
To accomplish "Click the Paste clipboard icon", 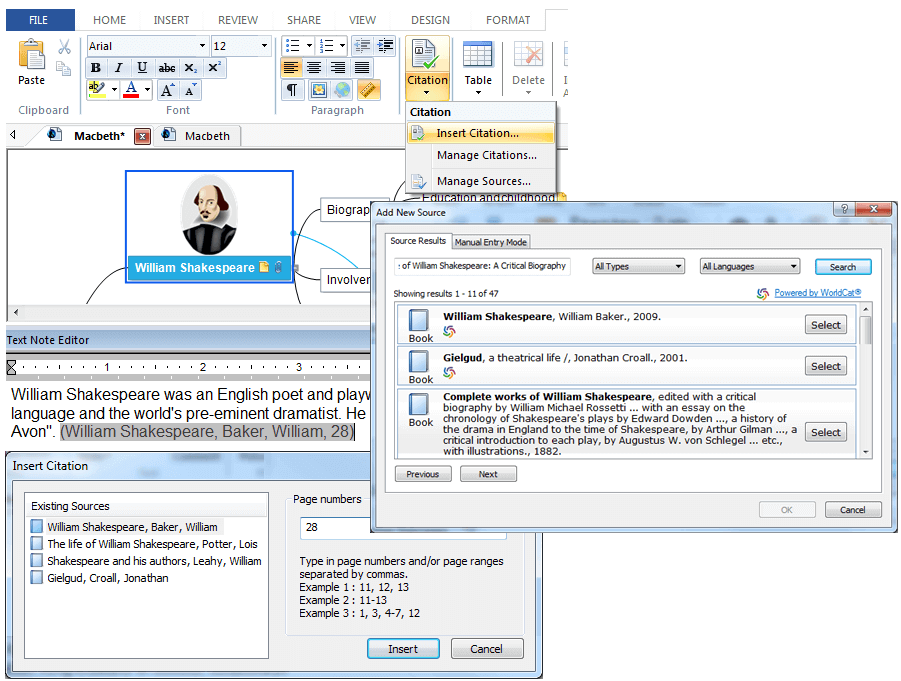I will (31, 55).
